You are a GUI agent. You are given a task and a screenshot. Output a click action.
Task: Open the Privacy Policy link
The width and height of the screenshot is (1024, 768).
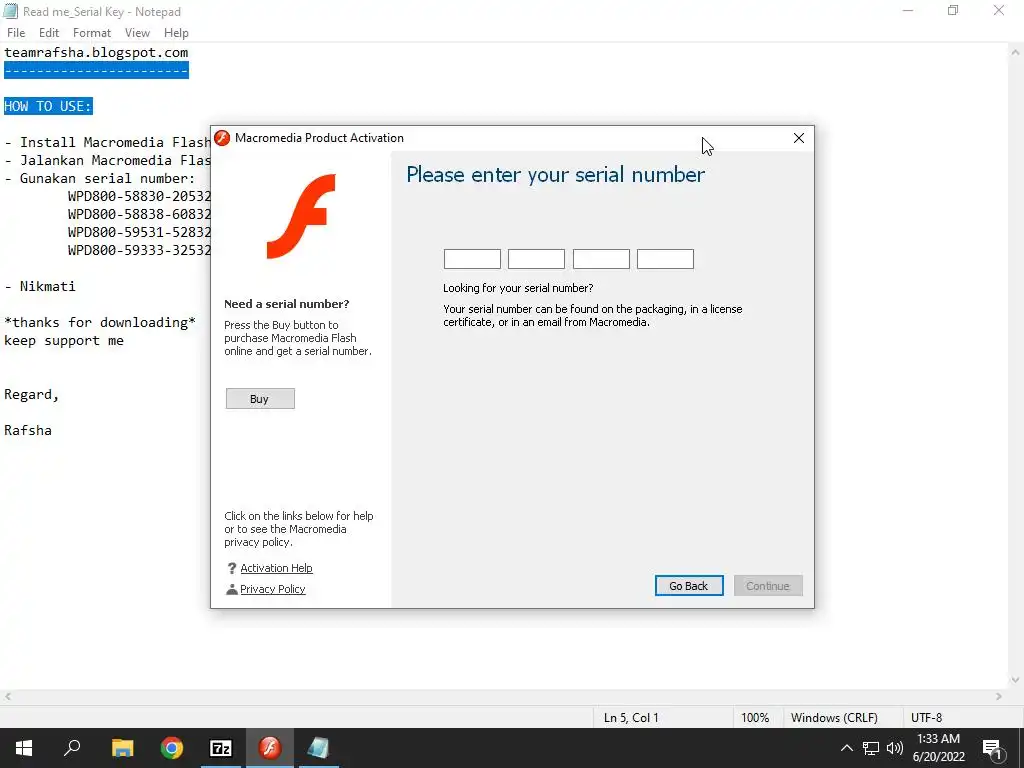click(272, 589)
